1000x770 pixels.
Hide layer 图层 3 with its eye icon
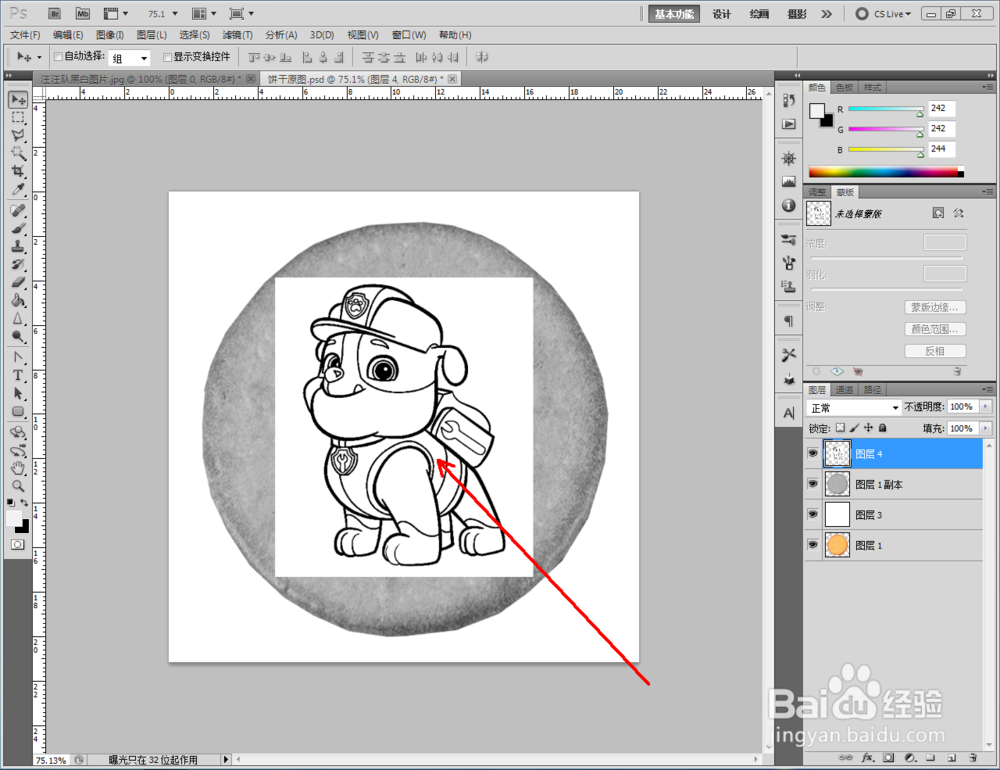click(x=812, y=514)
